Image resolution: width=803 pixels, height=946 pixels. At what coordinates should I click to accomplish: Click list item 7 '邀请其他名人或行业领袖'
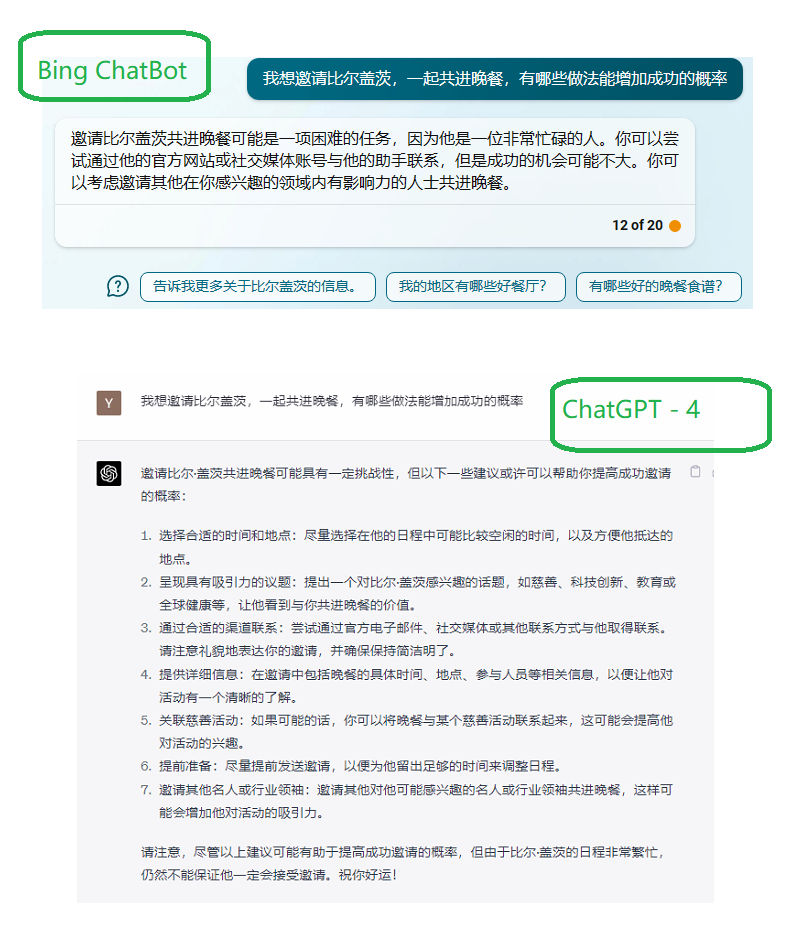pyautogui.click(x=231, y=790)
